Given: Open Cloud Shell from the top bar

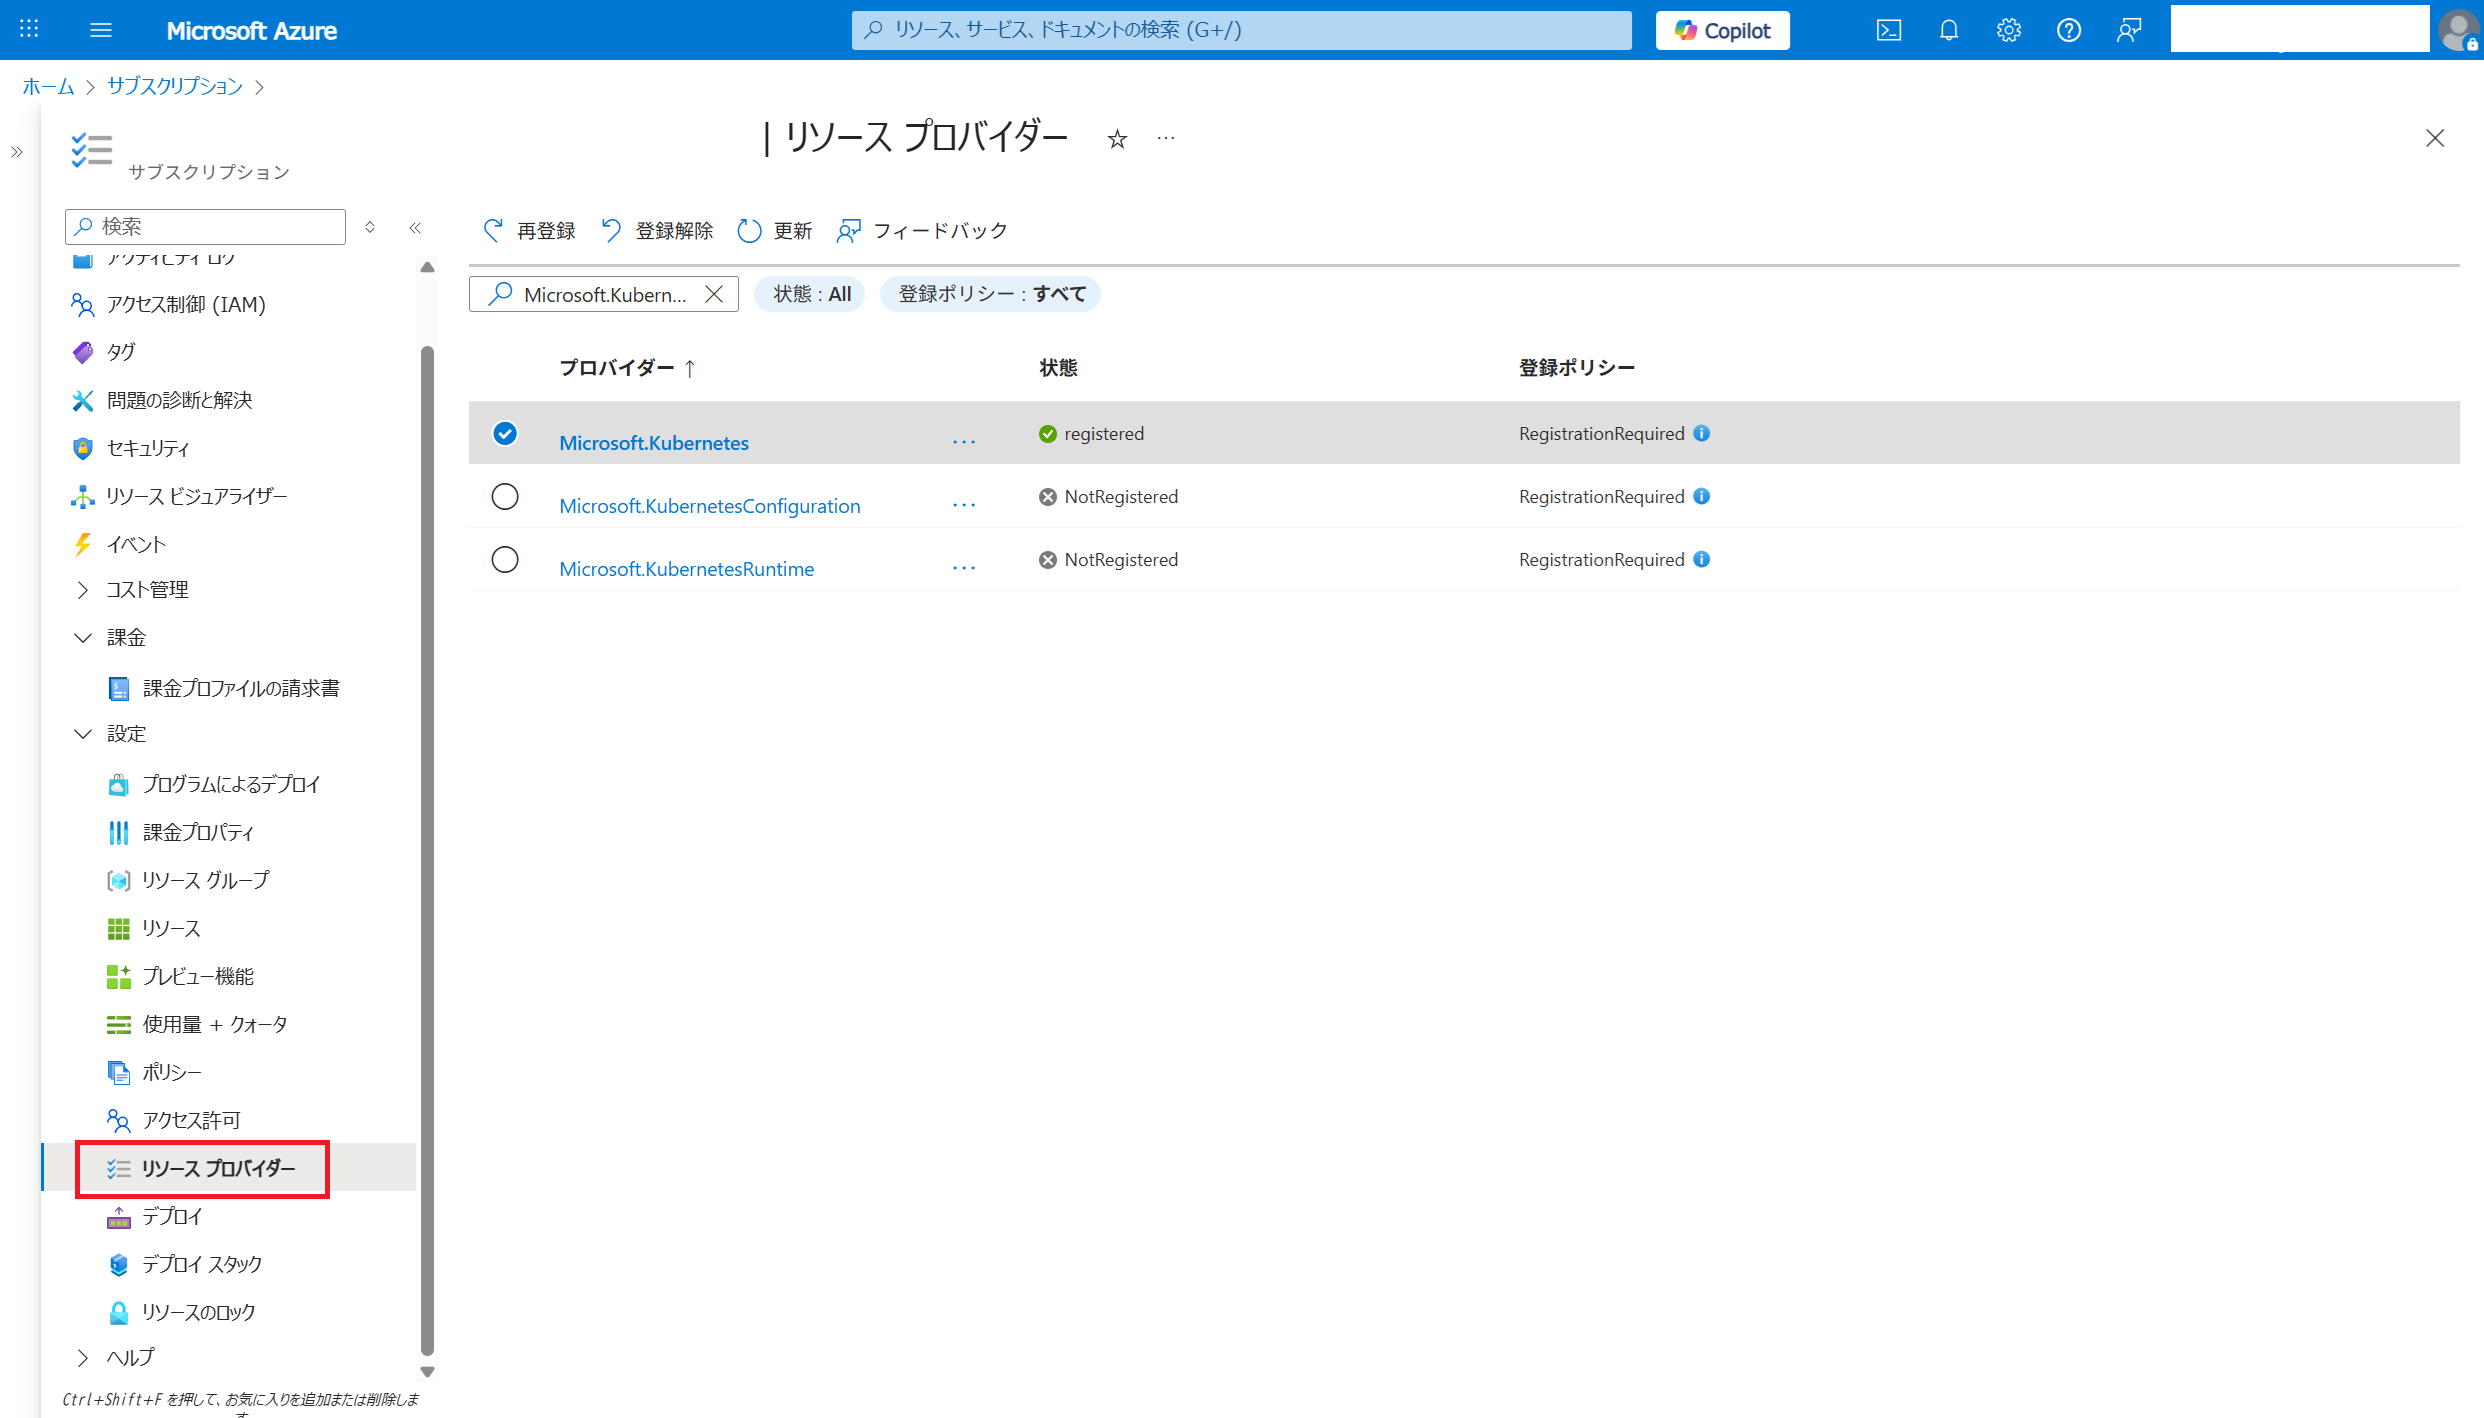Looking at the screenshot, I should 1889,30.
